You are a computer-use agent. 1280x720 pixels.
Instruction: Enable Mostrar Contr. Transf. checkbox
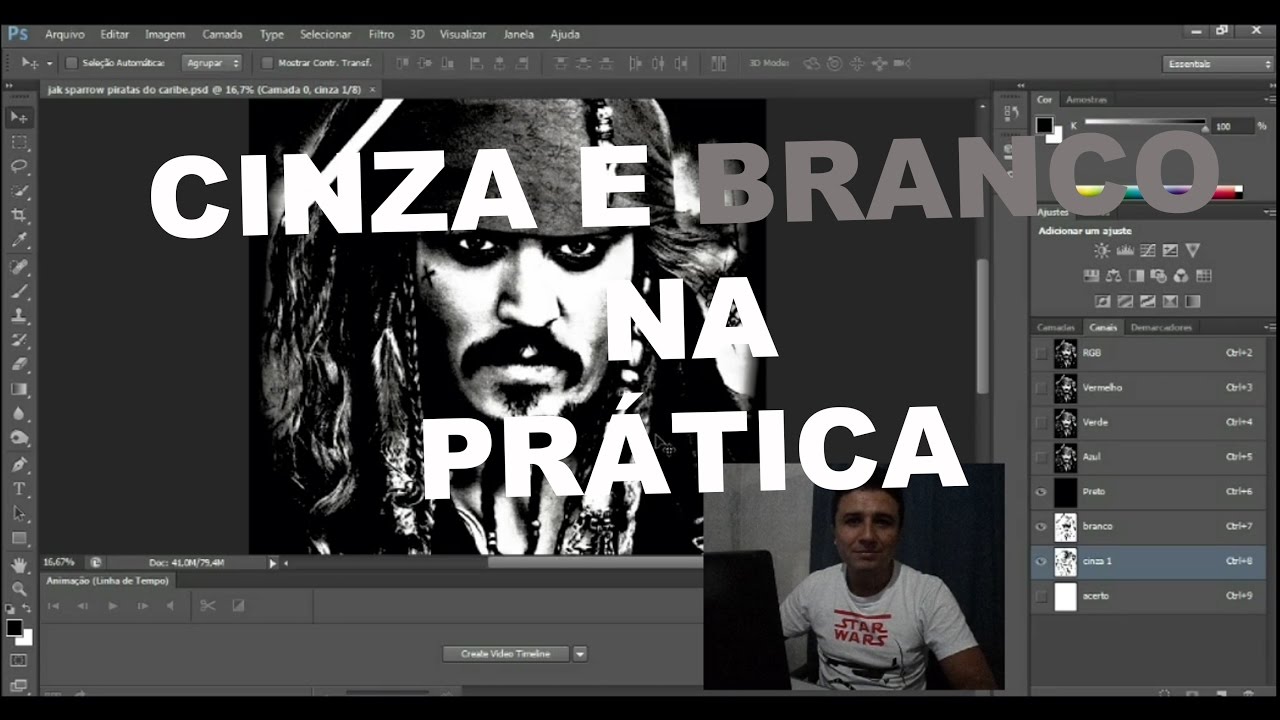(267, 63)
